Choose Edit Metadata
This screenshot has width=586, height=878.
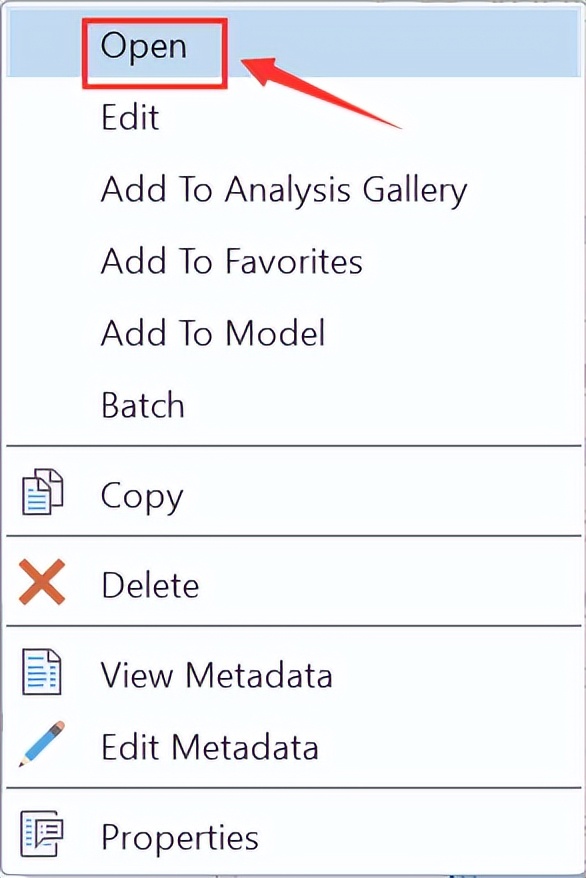coord(210,746)
